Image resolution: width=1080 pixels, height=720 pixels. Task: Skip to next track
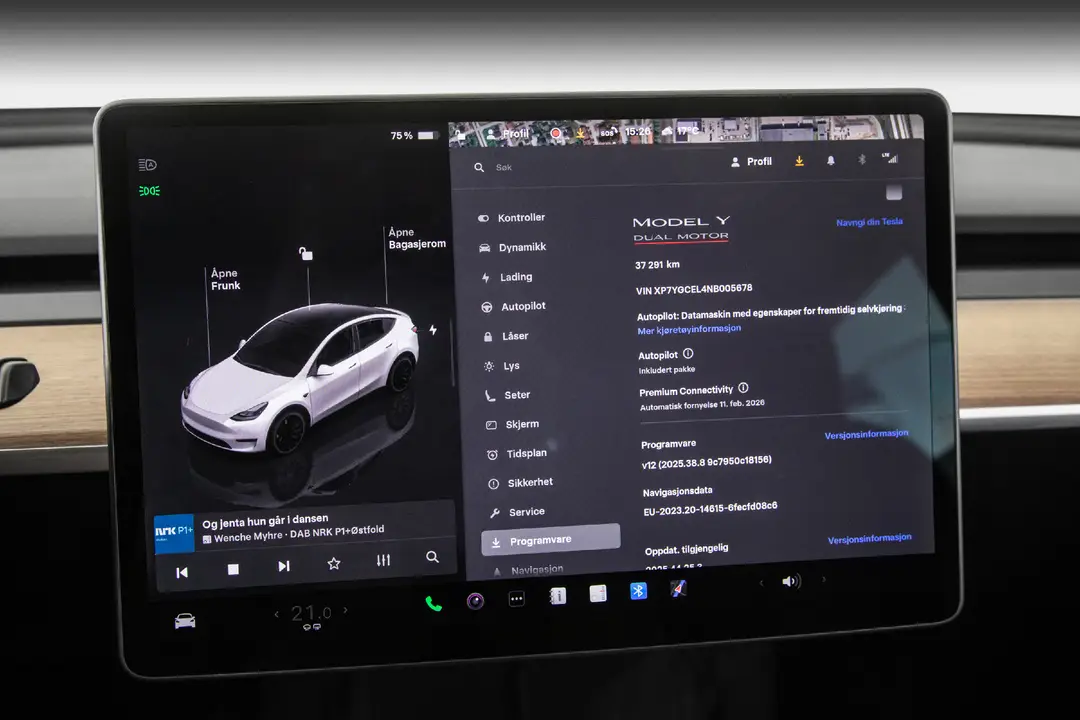pos(284,566)
